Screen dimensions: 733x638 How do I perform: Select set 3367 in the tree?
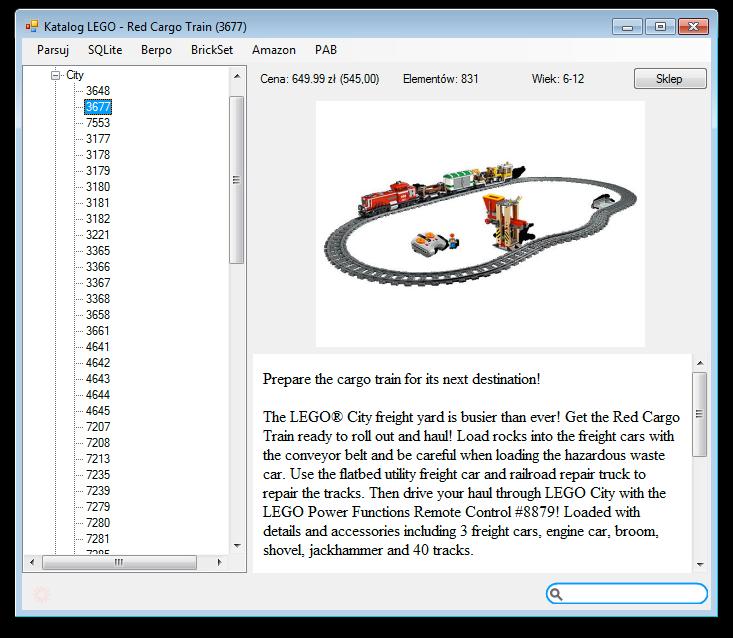pos(98,283)
